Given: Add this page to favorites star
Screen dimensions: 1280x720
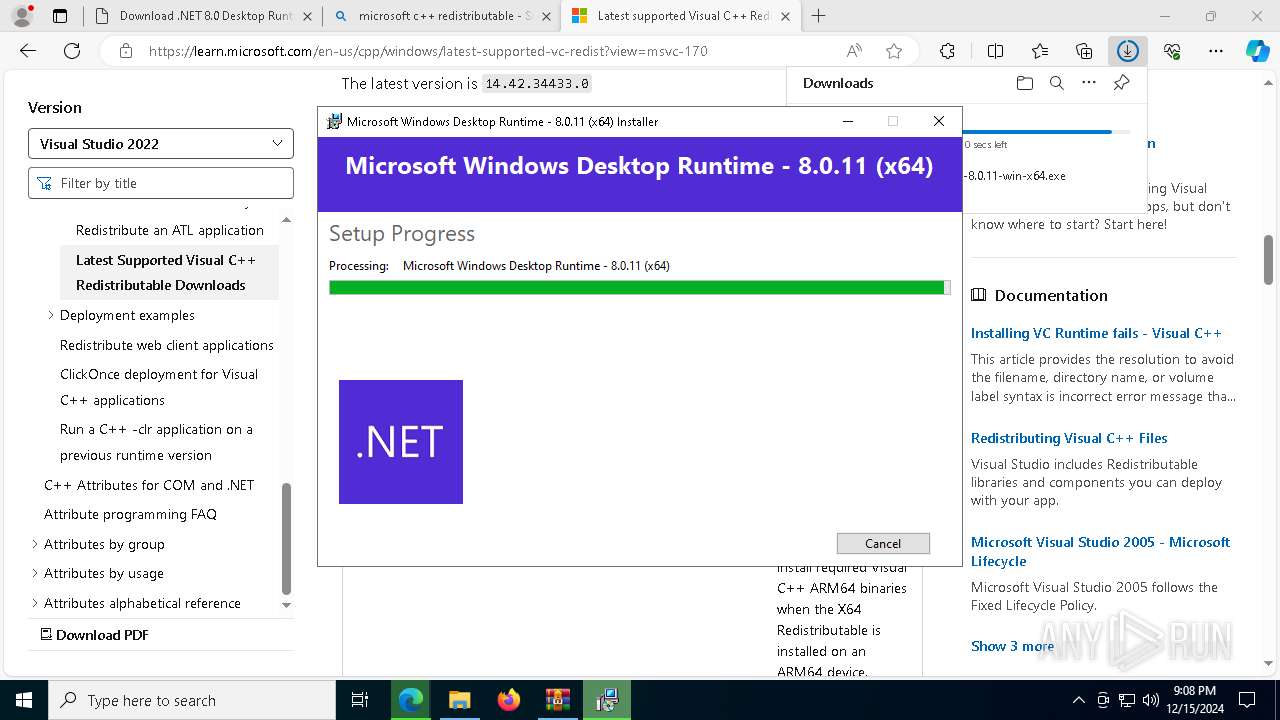Looking at the screenshot, I should pyautogui.click(x=894, y=51).
